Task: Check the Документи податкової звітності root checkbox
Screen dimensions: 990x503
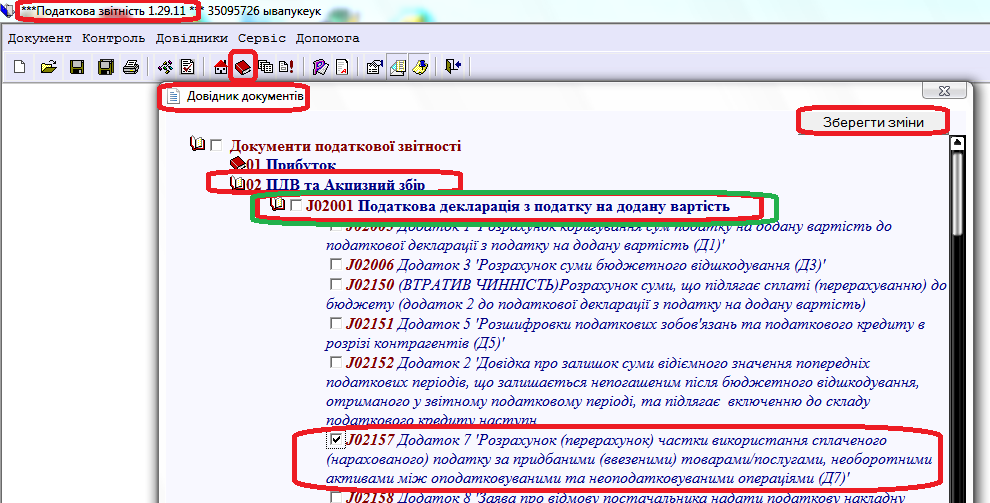Action: [216, 145]
